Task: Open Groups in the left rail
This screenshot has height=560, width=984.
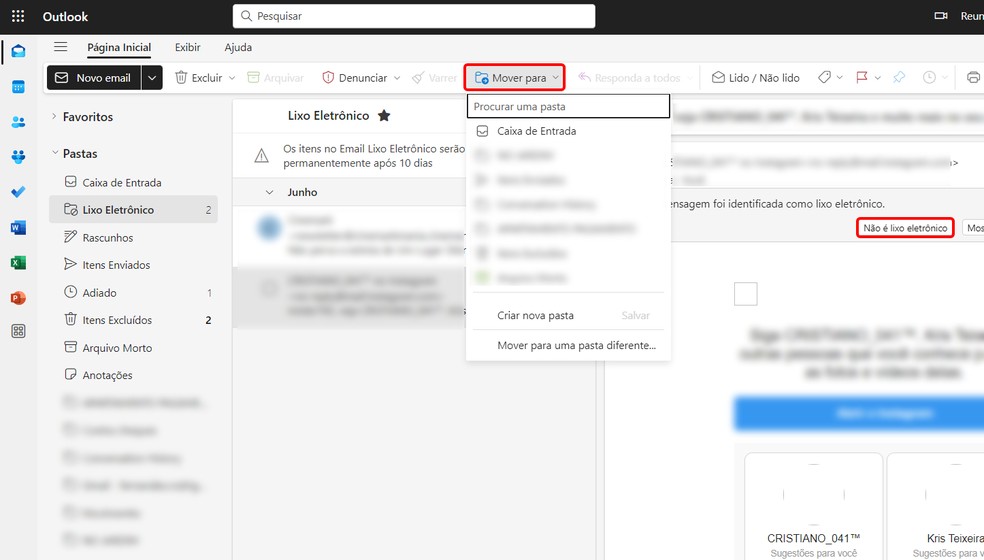Action: (x=18, y=157)
